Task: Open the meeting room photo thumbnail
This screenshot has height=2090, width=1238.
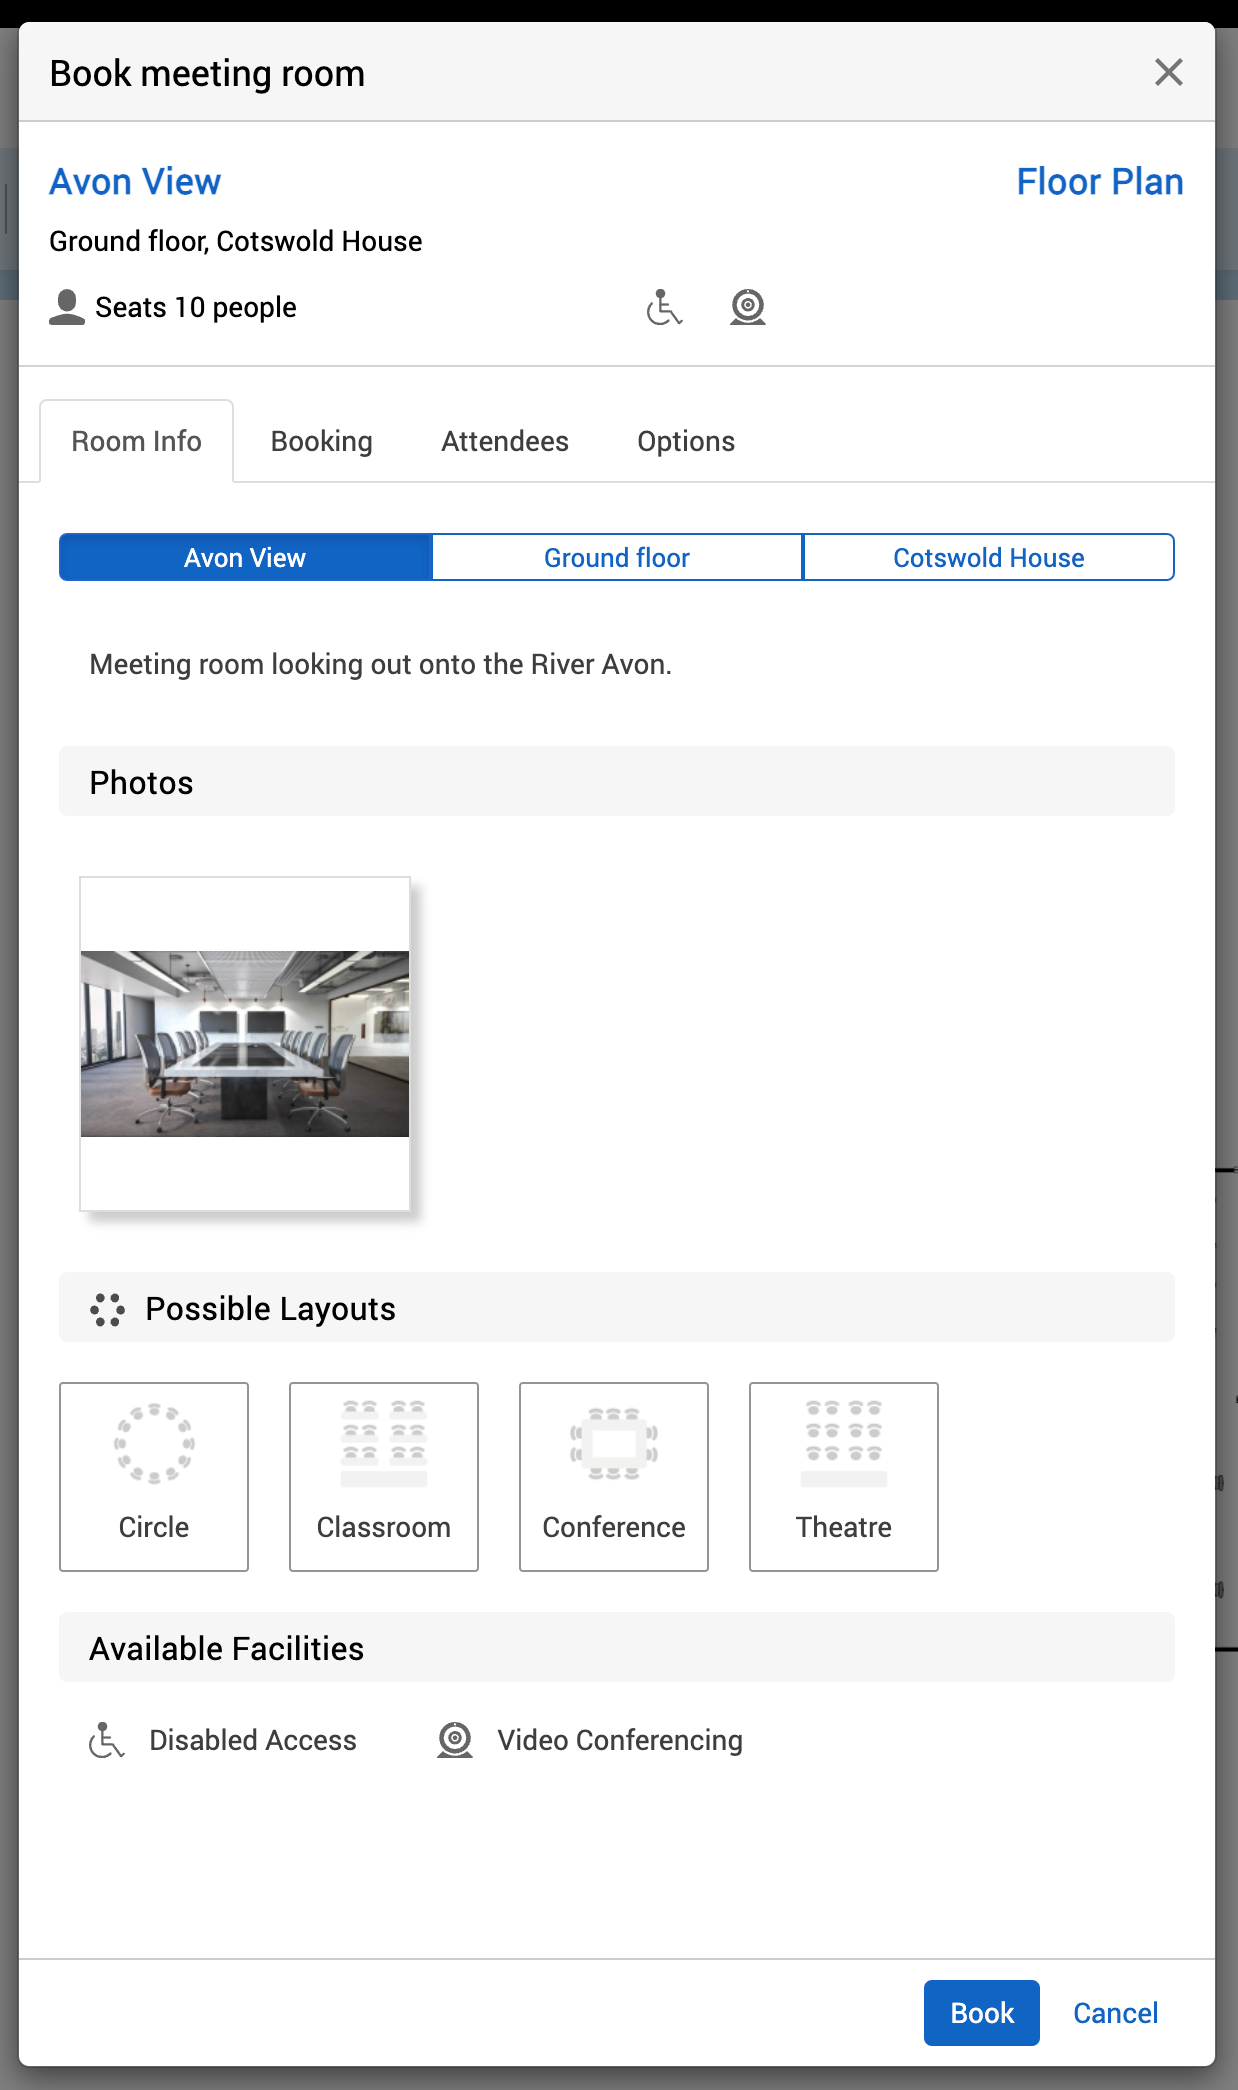Action: [245, 1043]
